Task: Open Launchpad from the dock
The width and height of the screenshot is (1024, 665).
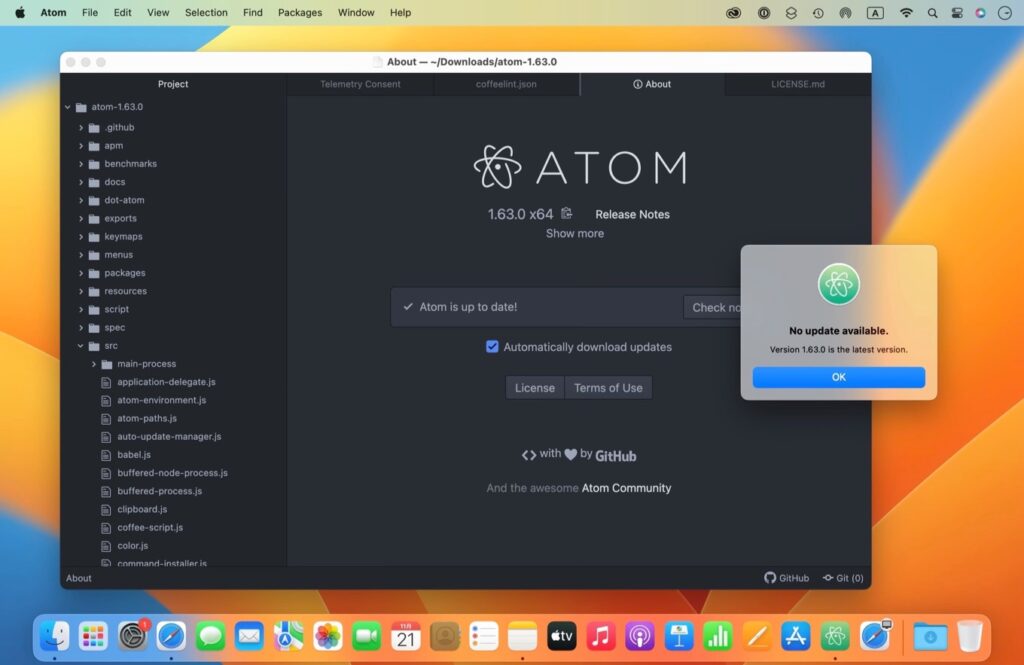Action: tap(92, 635)
